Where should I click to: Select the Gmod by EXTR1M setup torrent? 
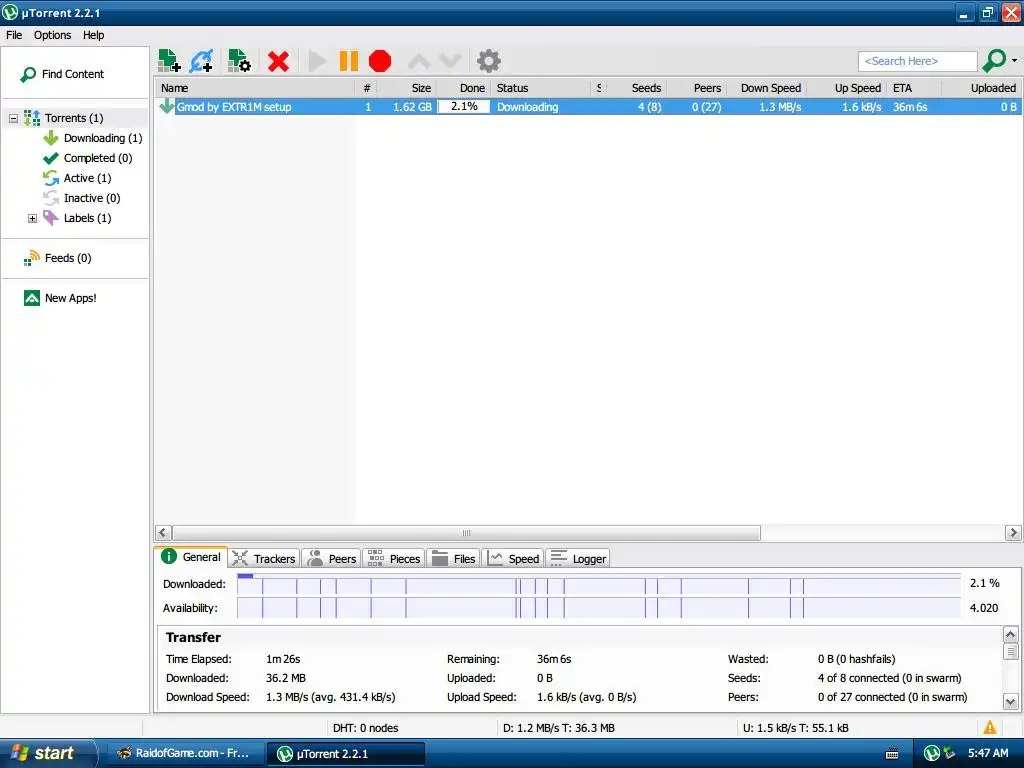tap(588, 106)
